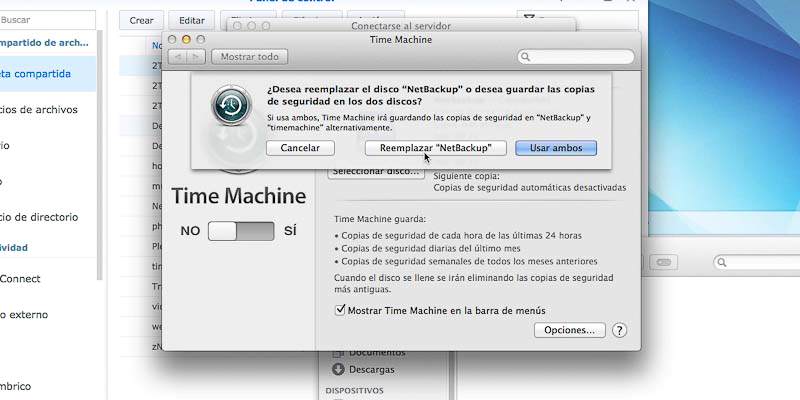Open QuickConnect entry in sidebar
Screen dimensions: 800x400
(20, 279)
